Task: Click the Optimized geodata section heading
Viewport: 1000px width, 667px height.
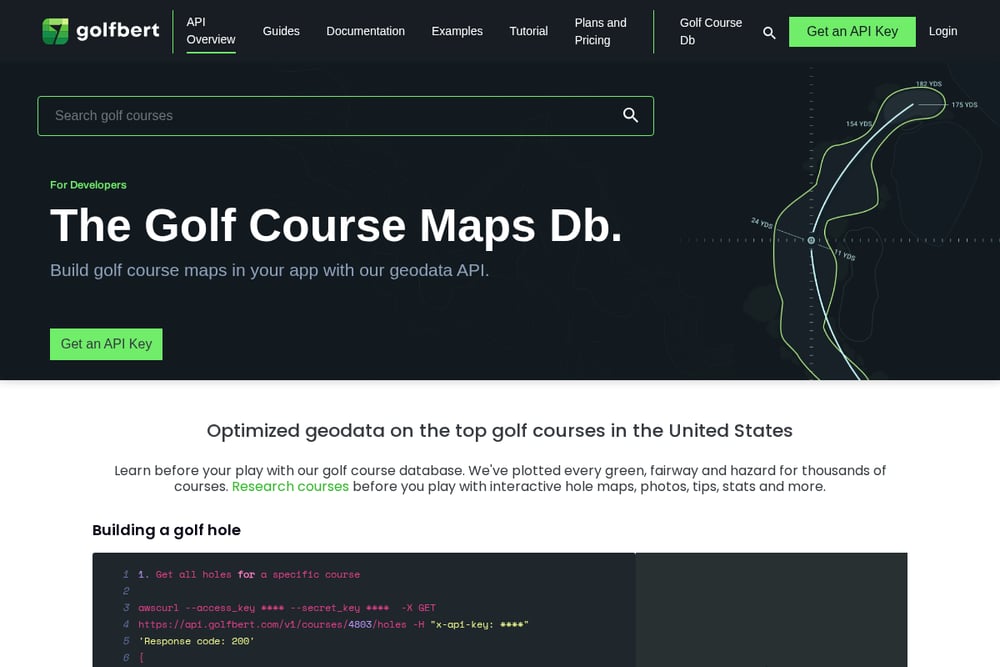Action: (499, 430)
